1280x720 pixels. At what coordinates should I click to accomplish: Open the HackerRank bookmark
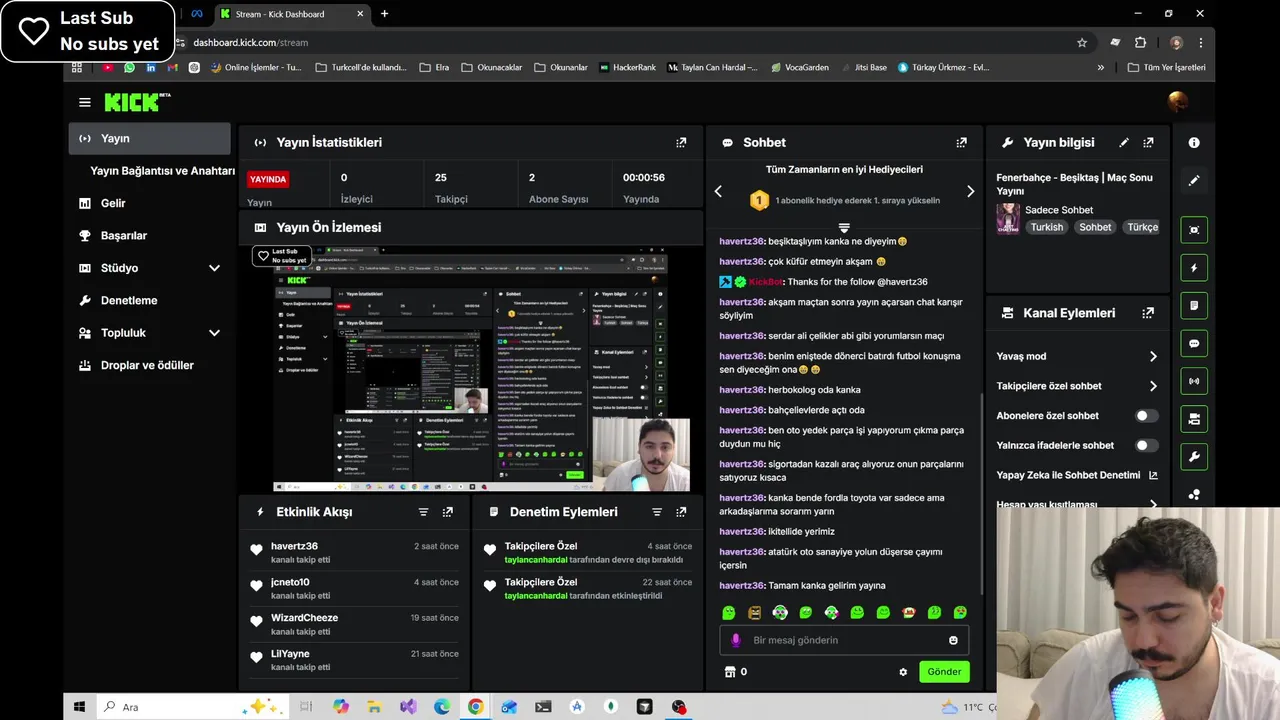coord(627,68)
